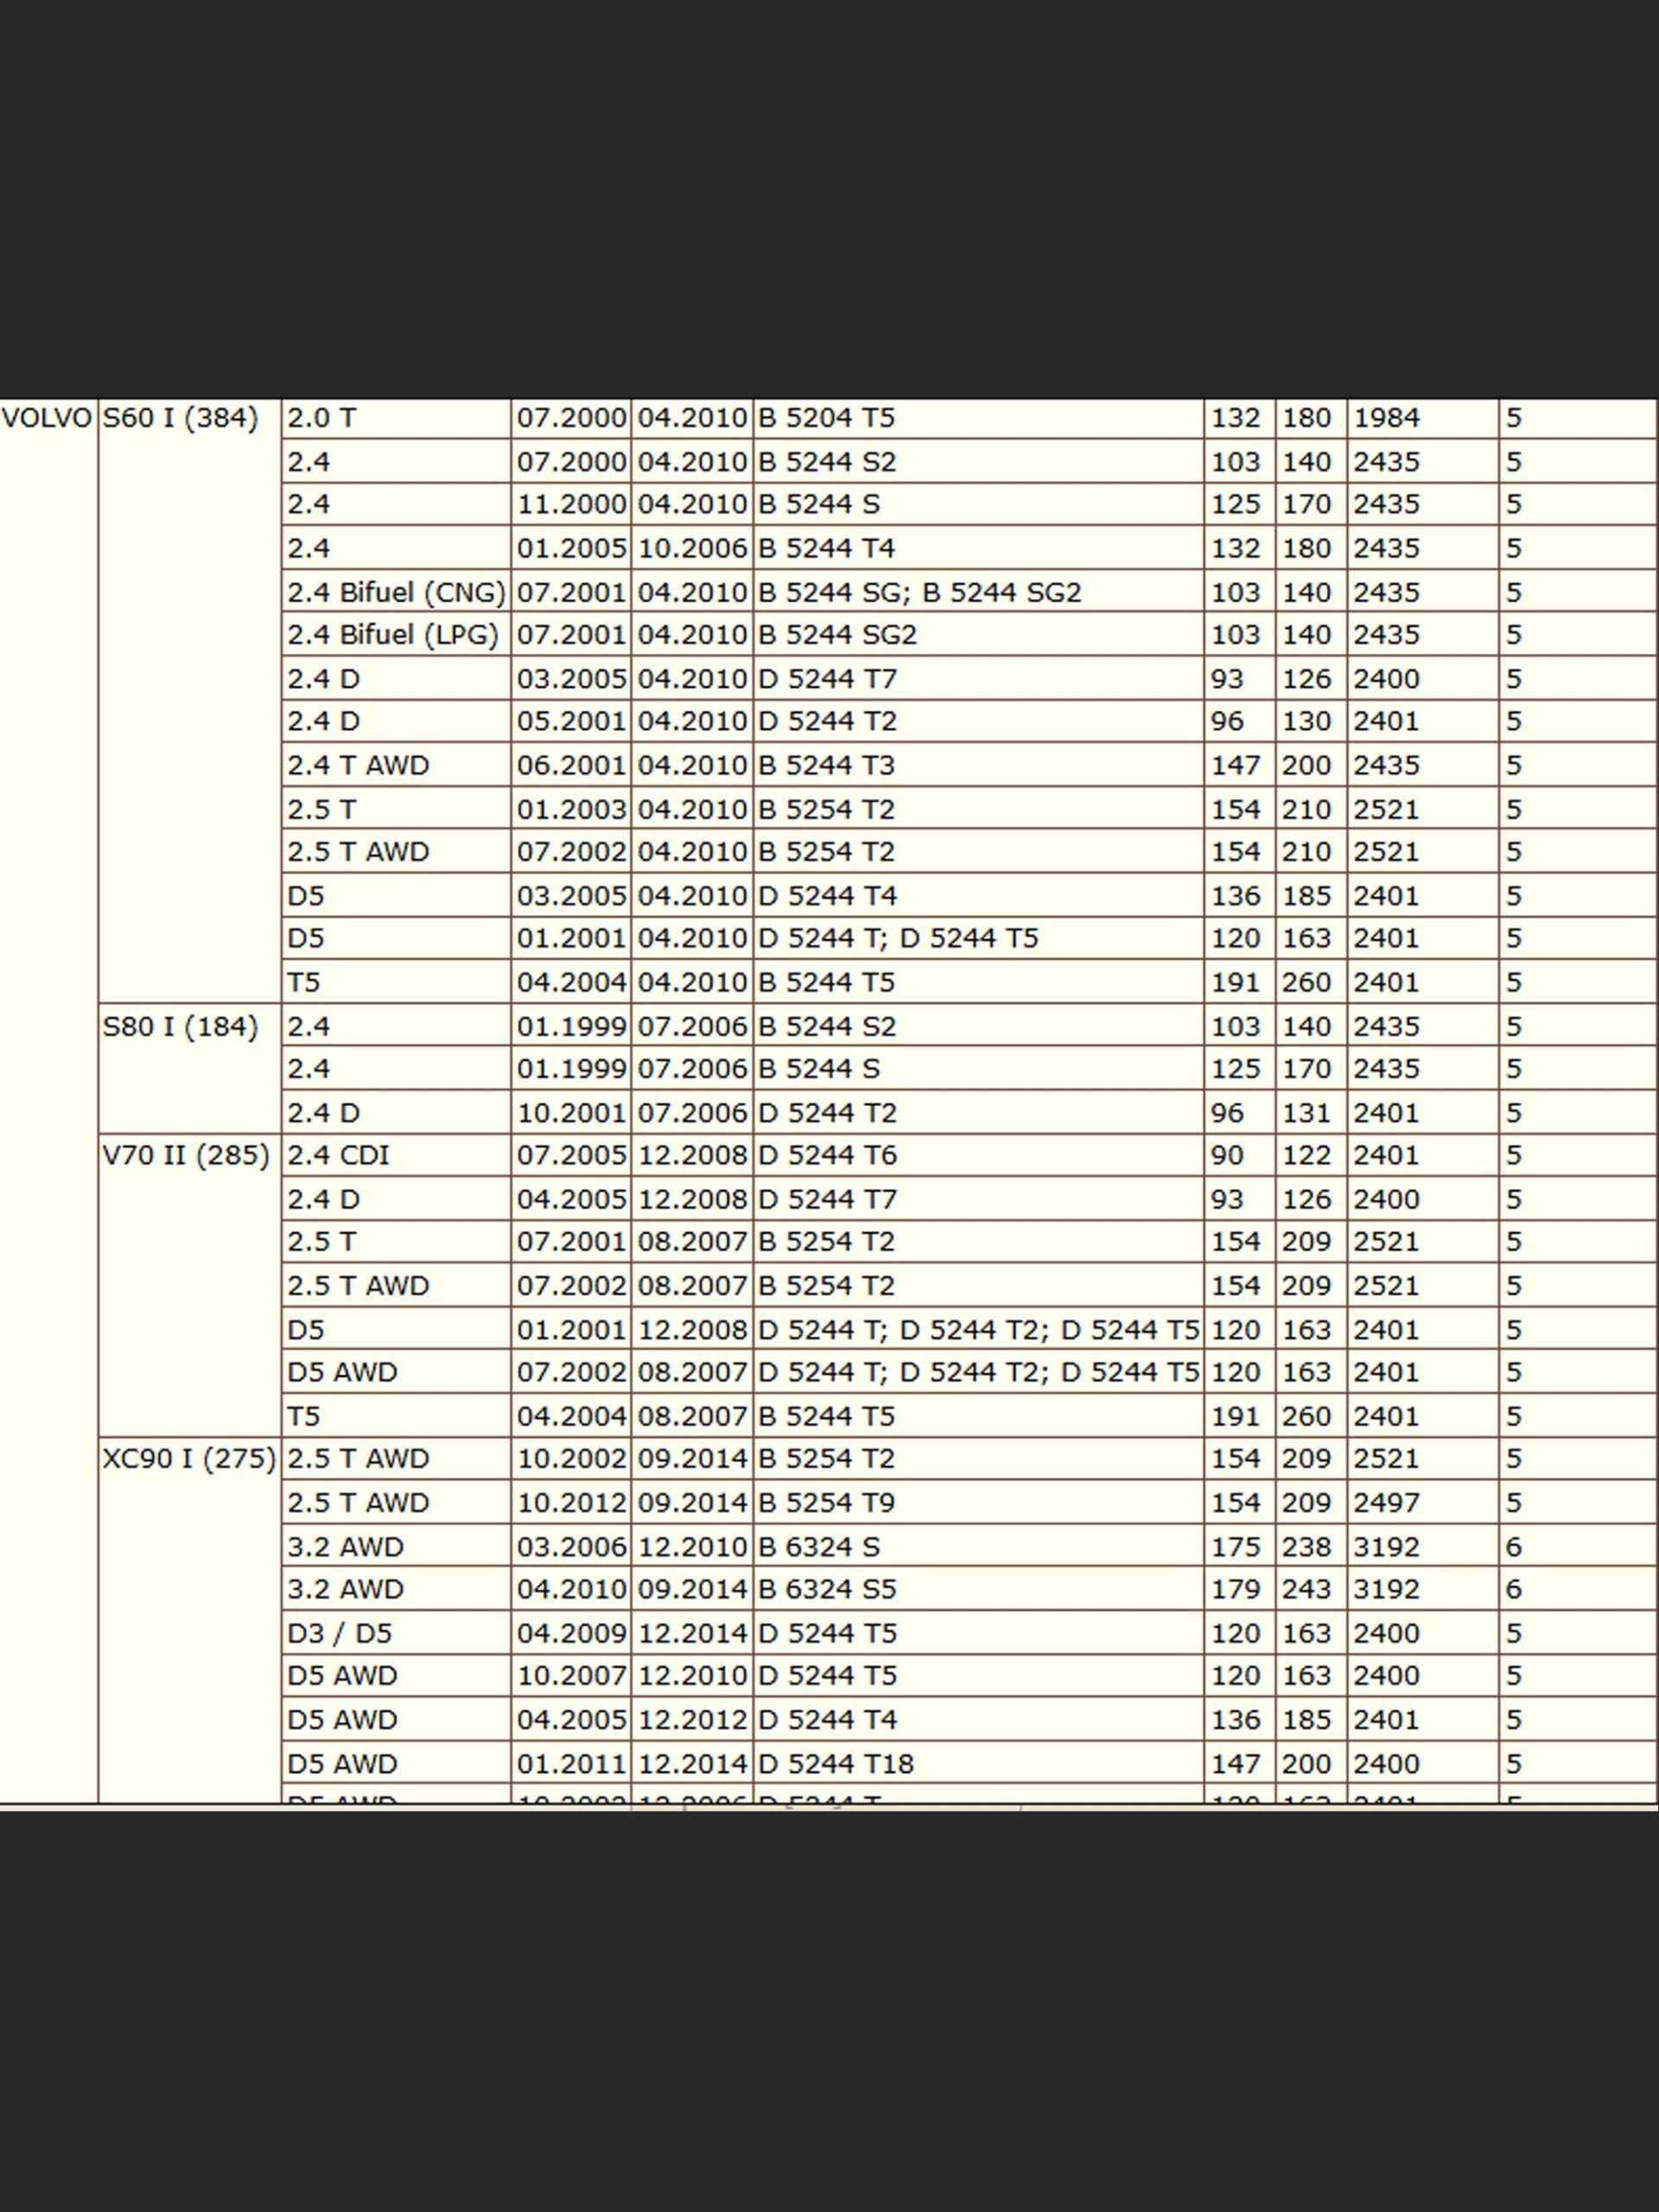Viewport: 1659px width, 2212px height.
Task: Select engine code B 5254 T9
Action: coord(826,1502)
